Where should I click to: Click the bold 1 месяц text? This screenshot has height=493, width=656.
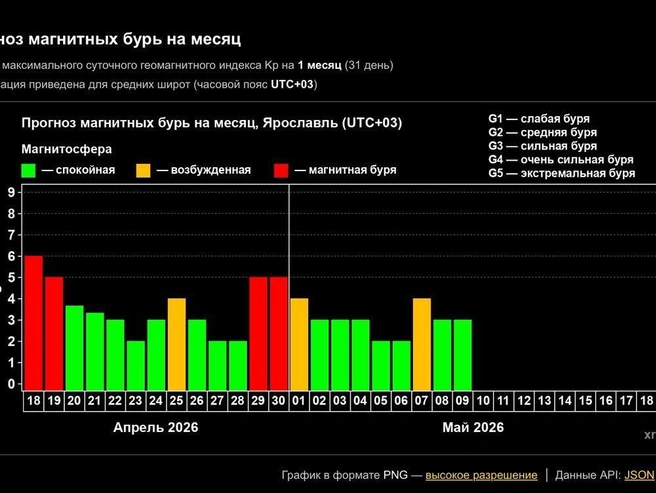tap(320, 66)
